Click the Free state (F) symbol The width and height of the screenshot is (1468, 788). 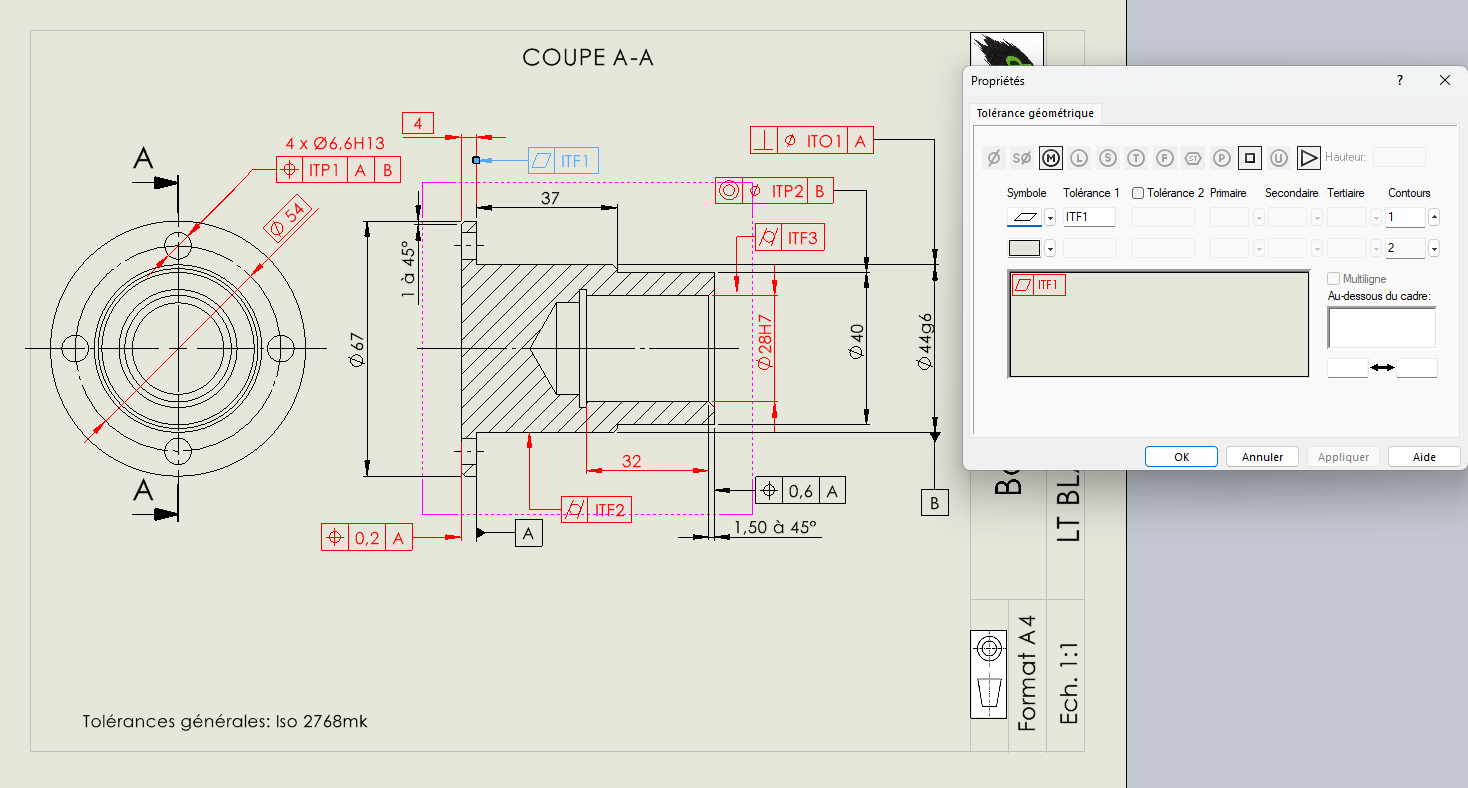coord(1164,157)
